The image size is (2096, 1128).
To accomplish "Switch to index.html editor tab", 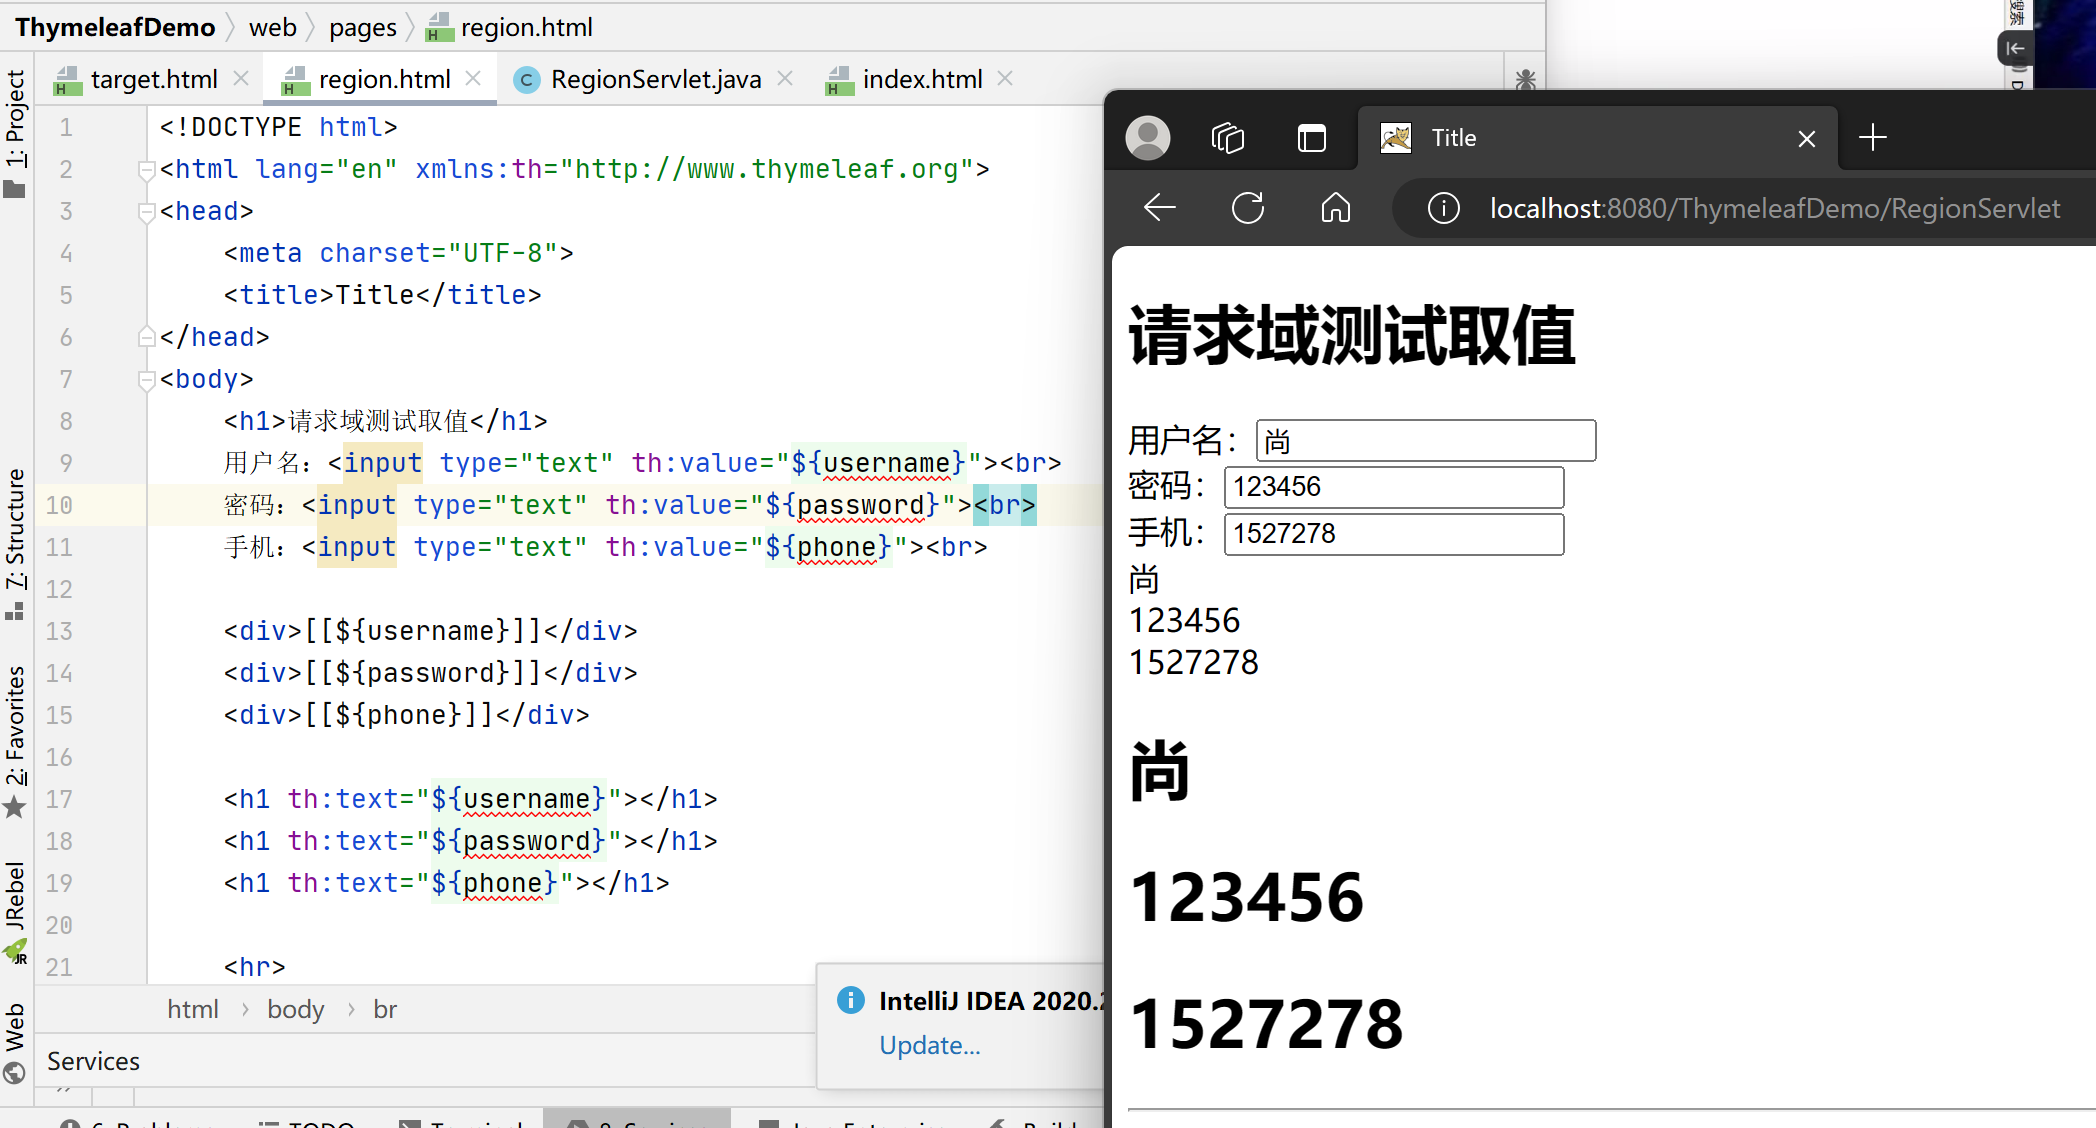I will click(921, 80).
